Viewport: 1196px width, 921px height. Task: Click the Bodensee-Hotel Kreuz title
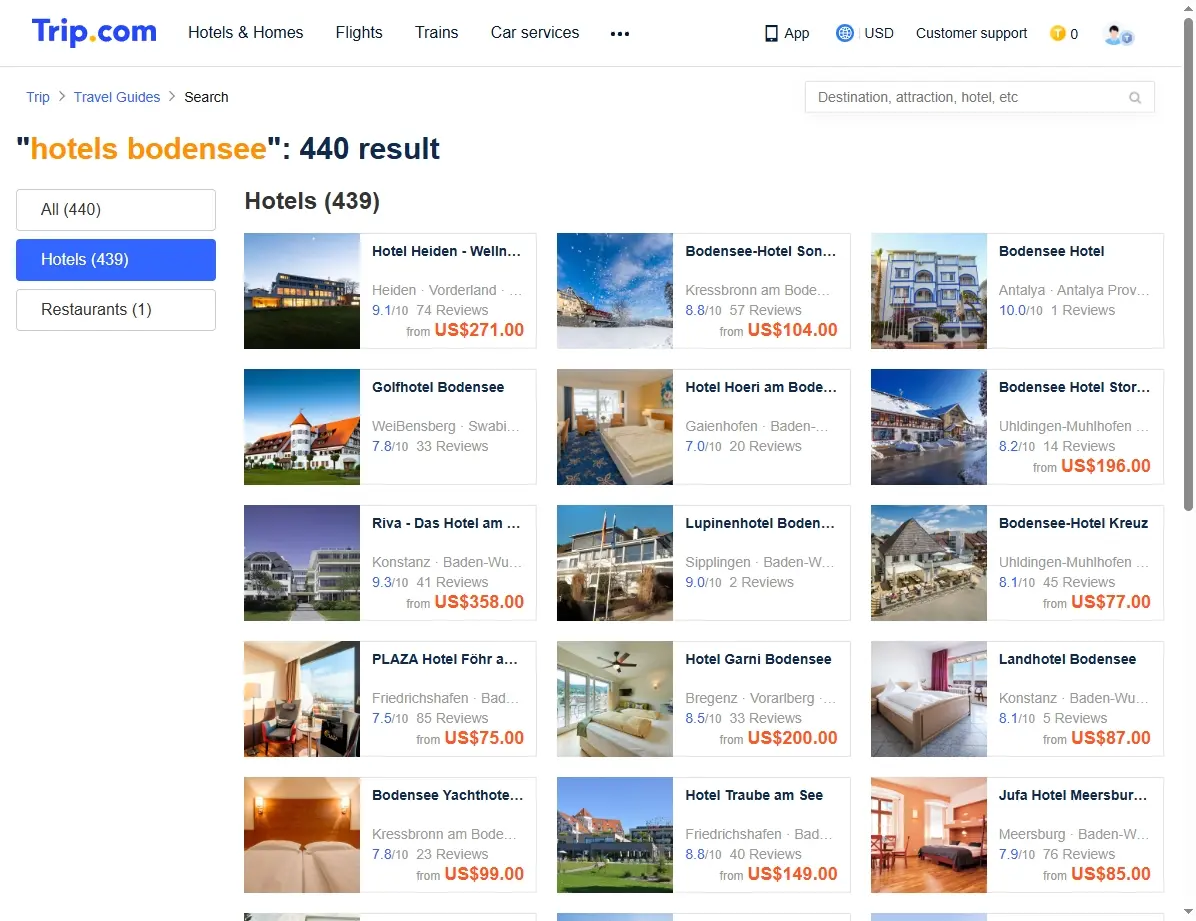coord(1073,523)
